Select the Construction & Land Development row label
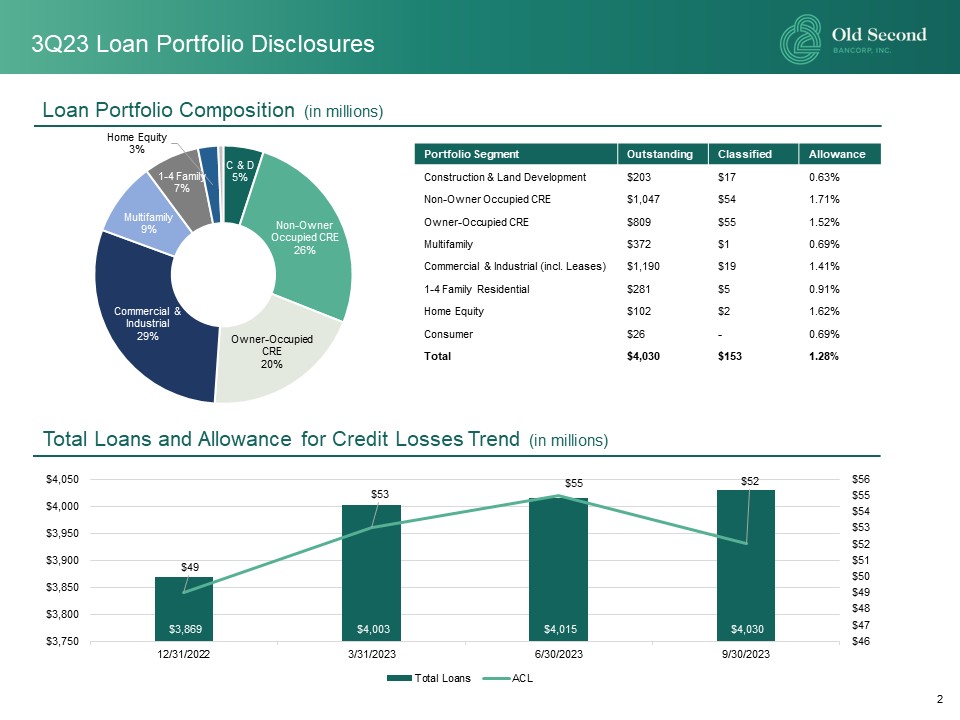Image resolution: width=960 pixels, height=720 pixels. point(494,177)
